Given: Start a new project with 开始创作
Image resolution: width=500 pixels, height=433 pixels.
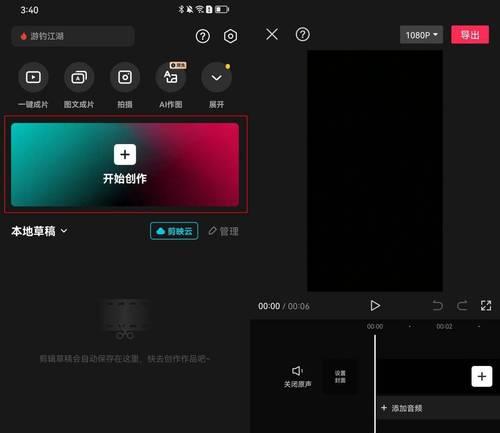Looking at the screenshot, I should pos(125,165).
